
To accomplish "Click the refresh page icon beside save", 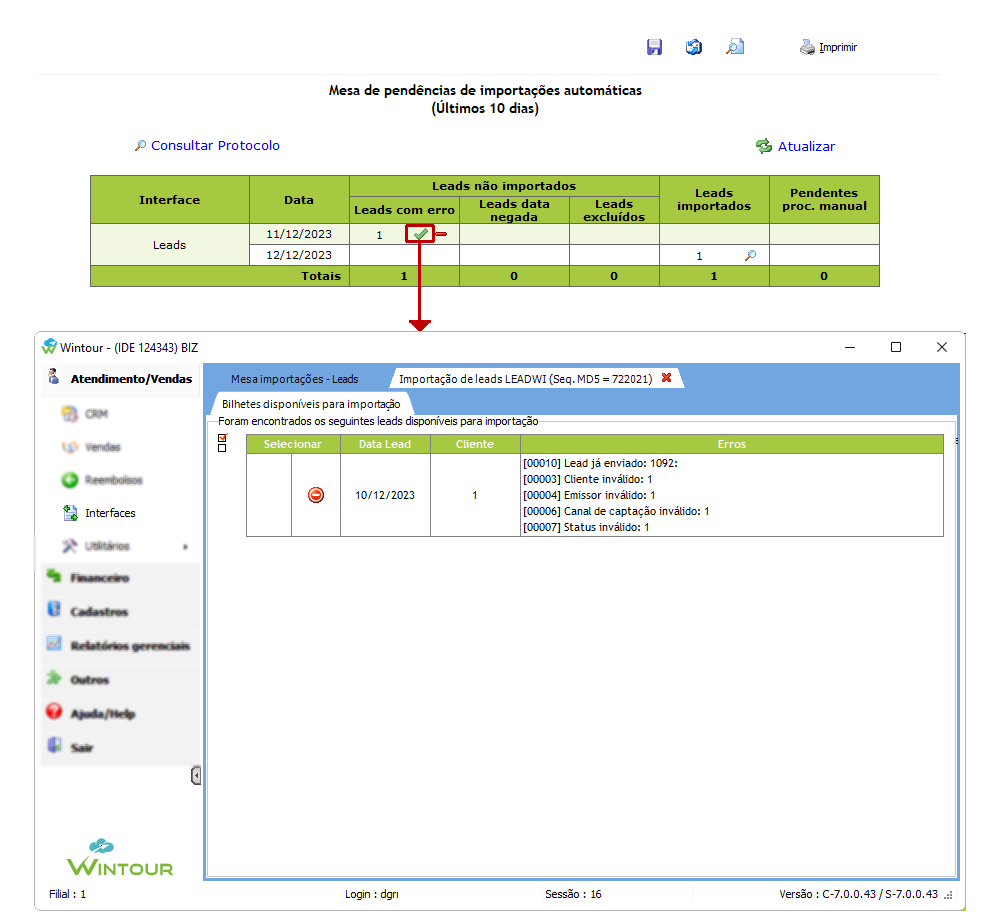I will click(694, 47).
